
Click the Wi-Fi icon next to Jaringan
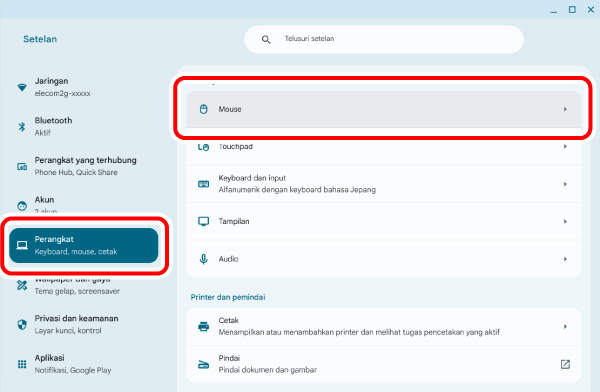click(22, 87)
